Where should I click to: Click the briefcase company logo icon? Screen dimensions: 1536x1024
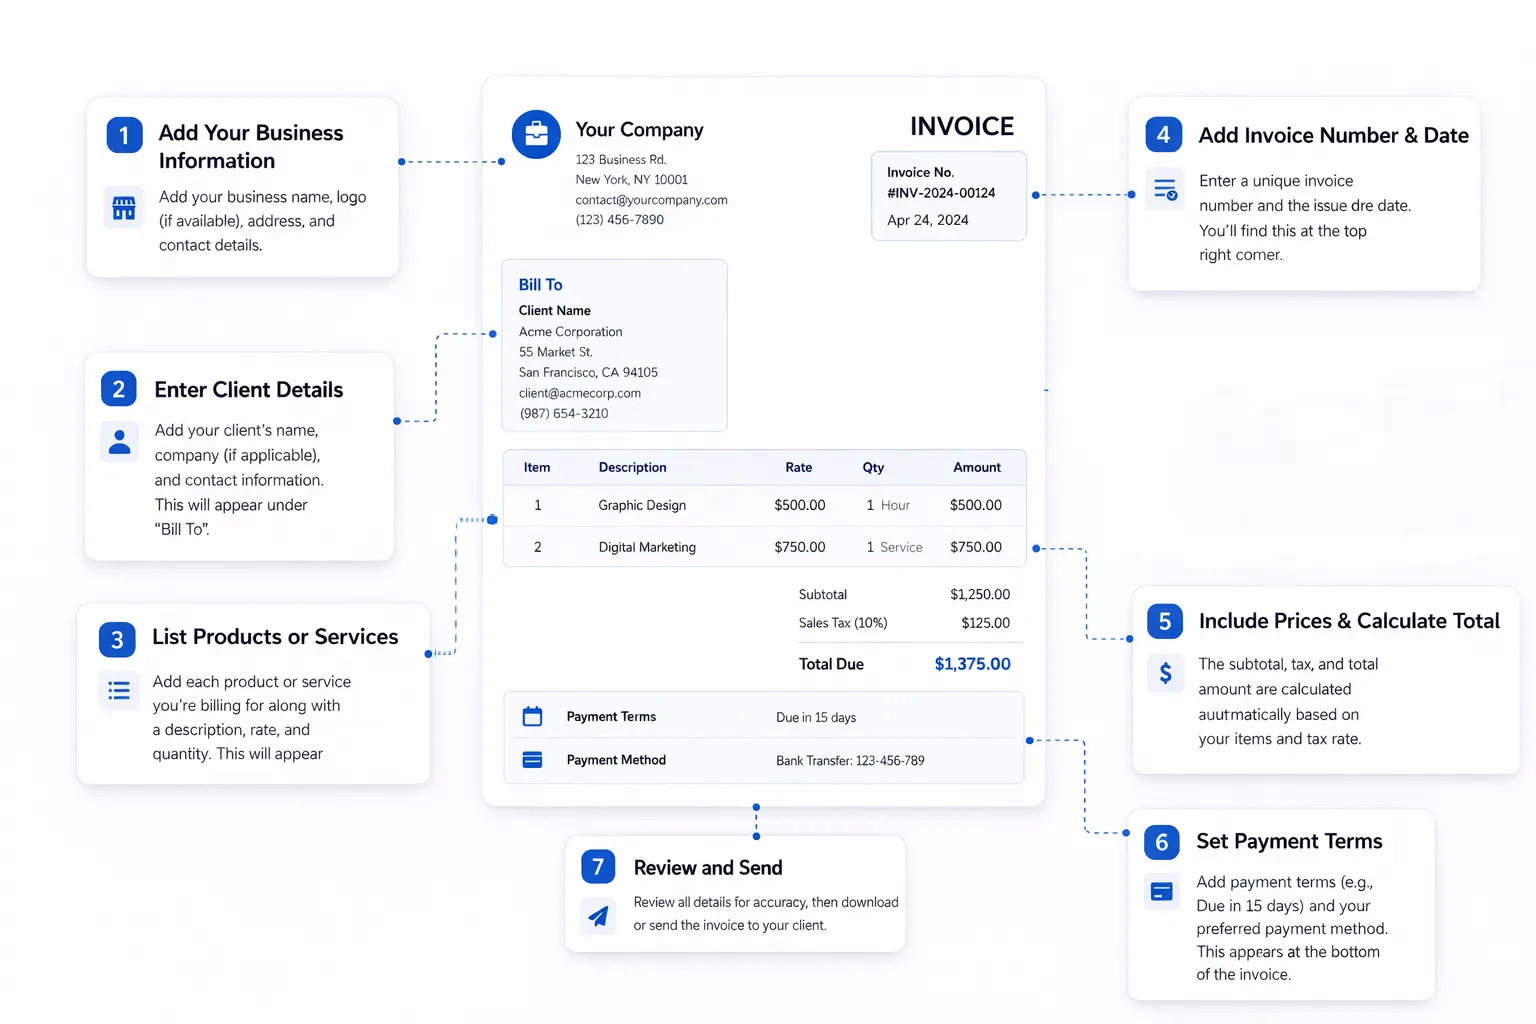(x=536, y=133)
